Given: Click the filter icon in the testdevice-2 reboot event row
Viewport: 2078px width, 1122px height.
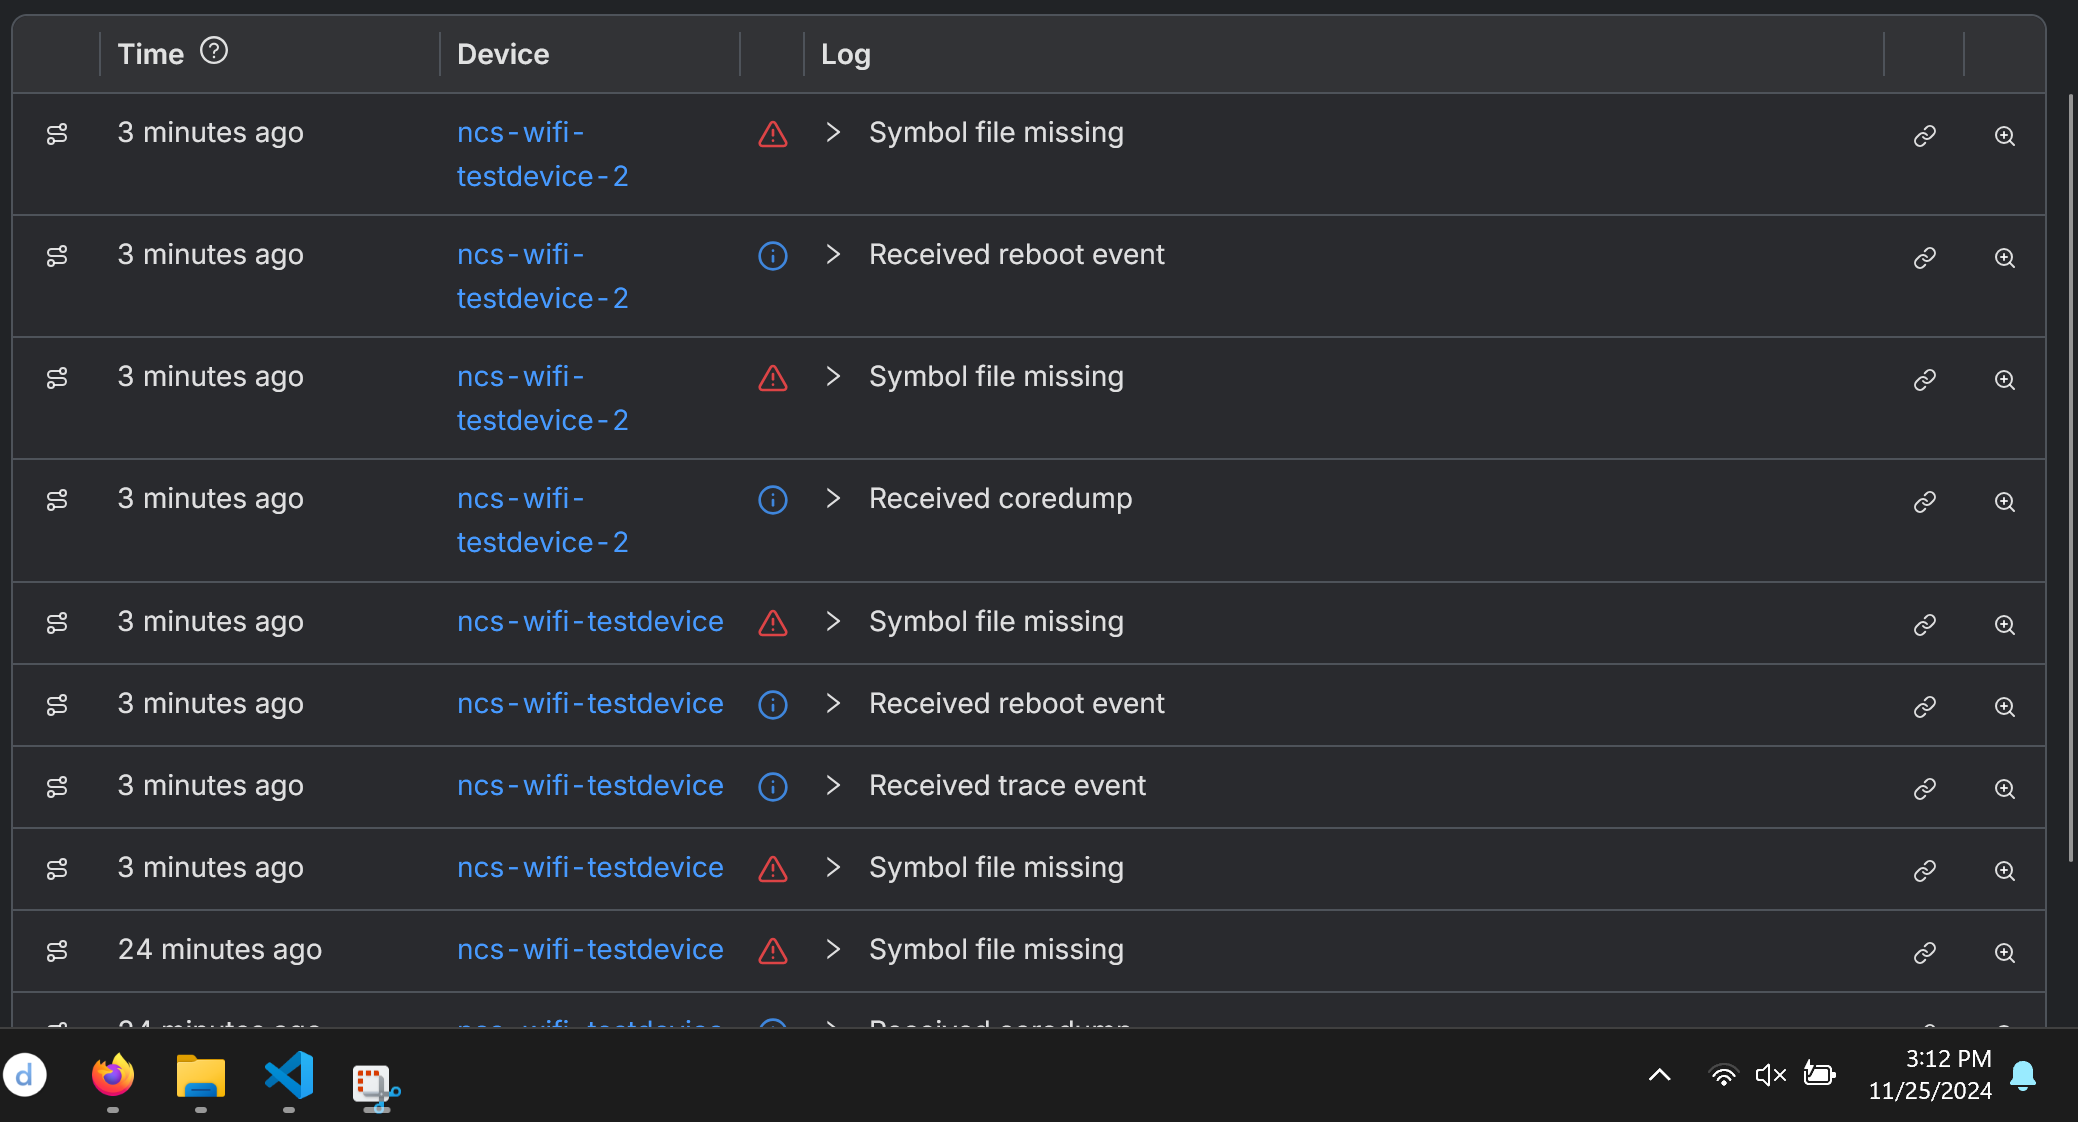Looking at the screenshot, I should [57, 256].
